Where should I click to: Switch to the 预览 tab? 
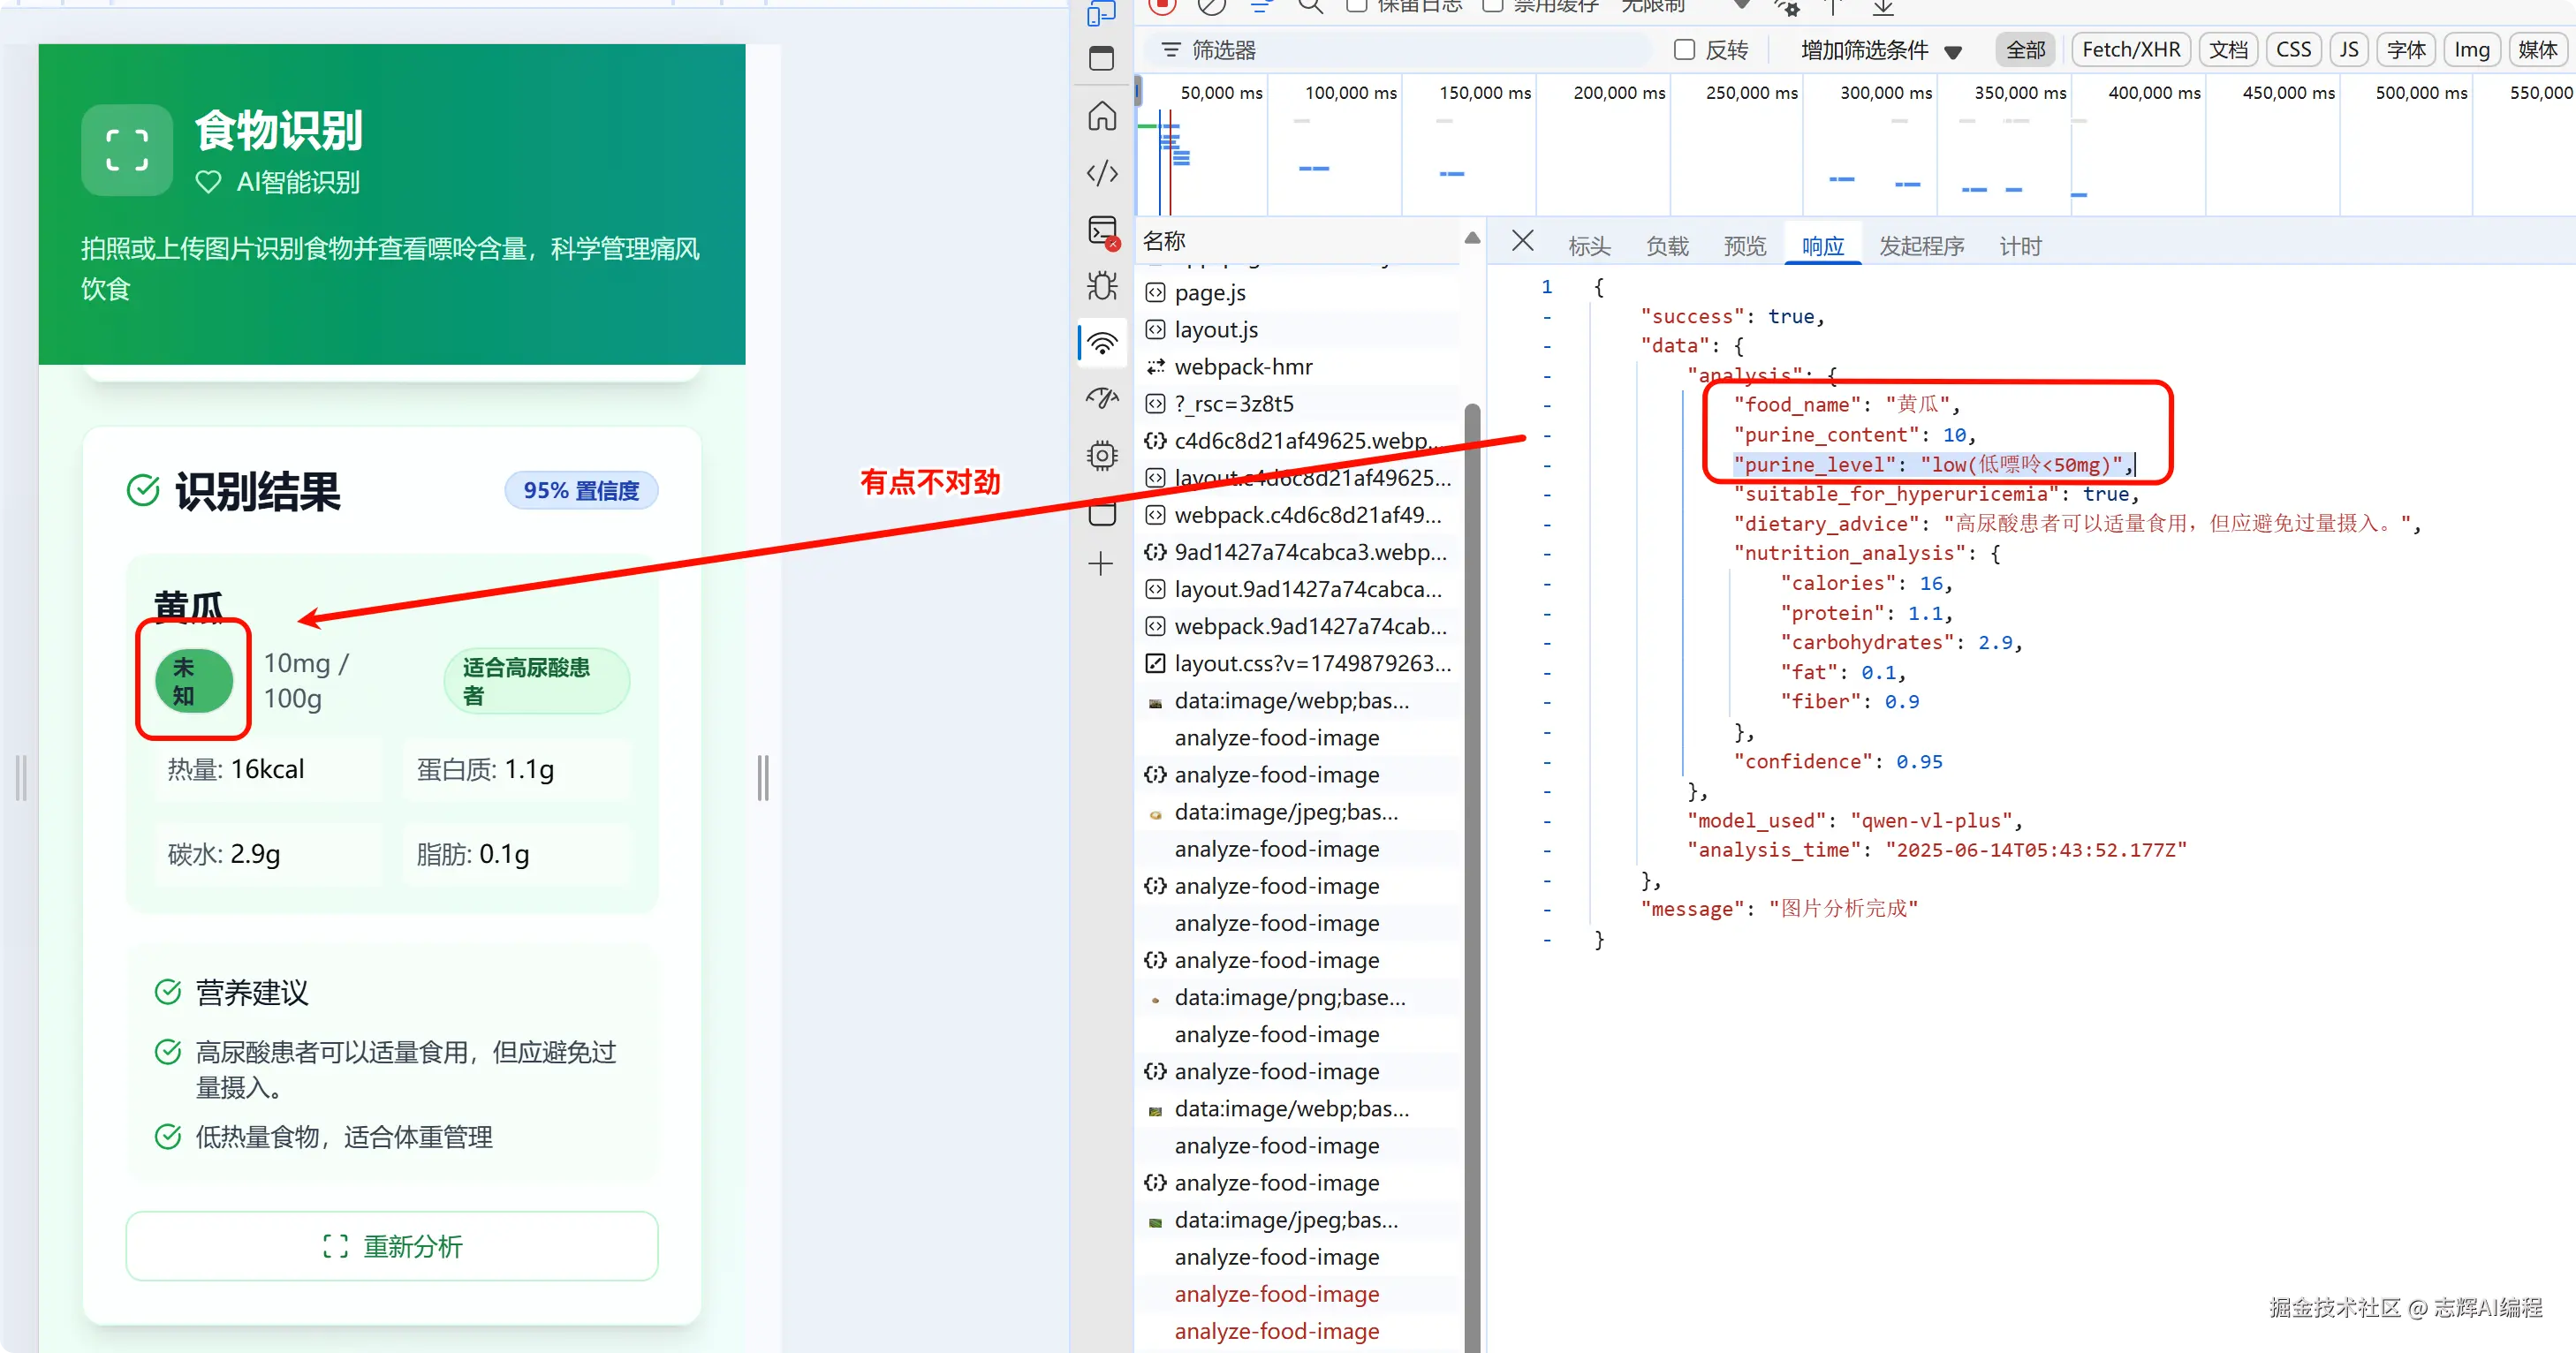pyautogui.click(x=1745, y=246)
